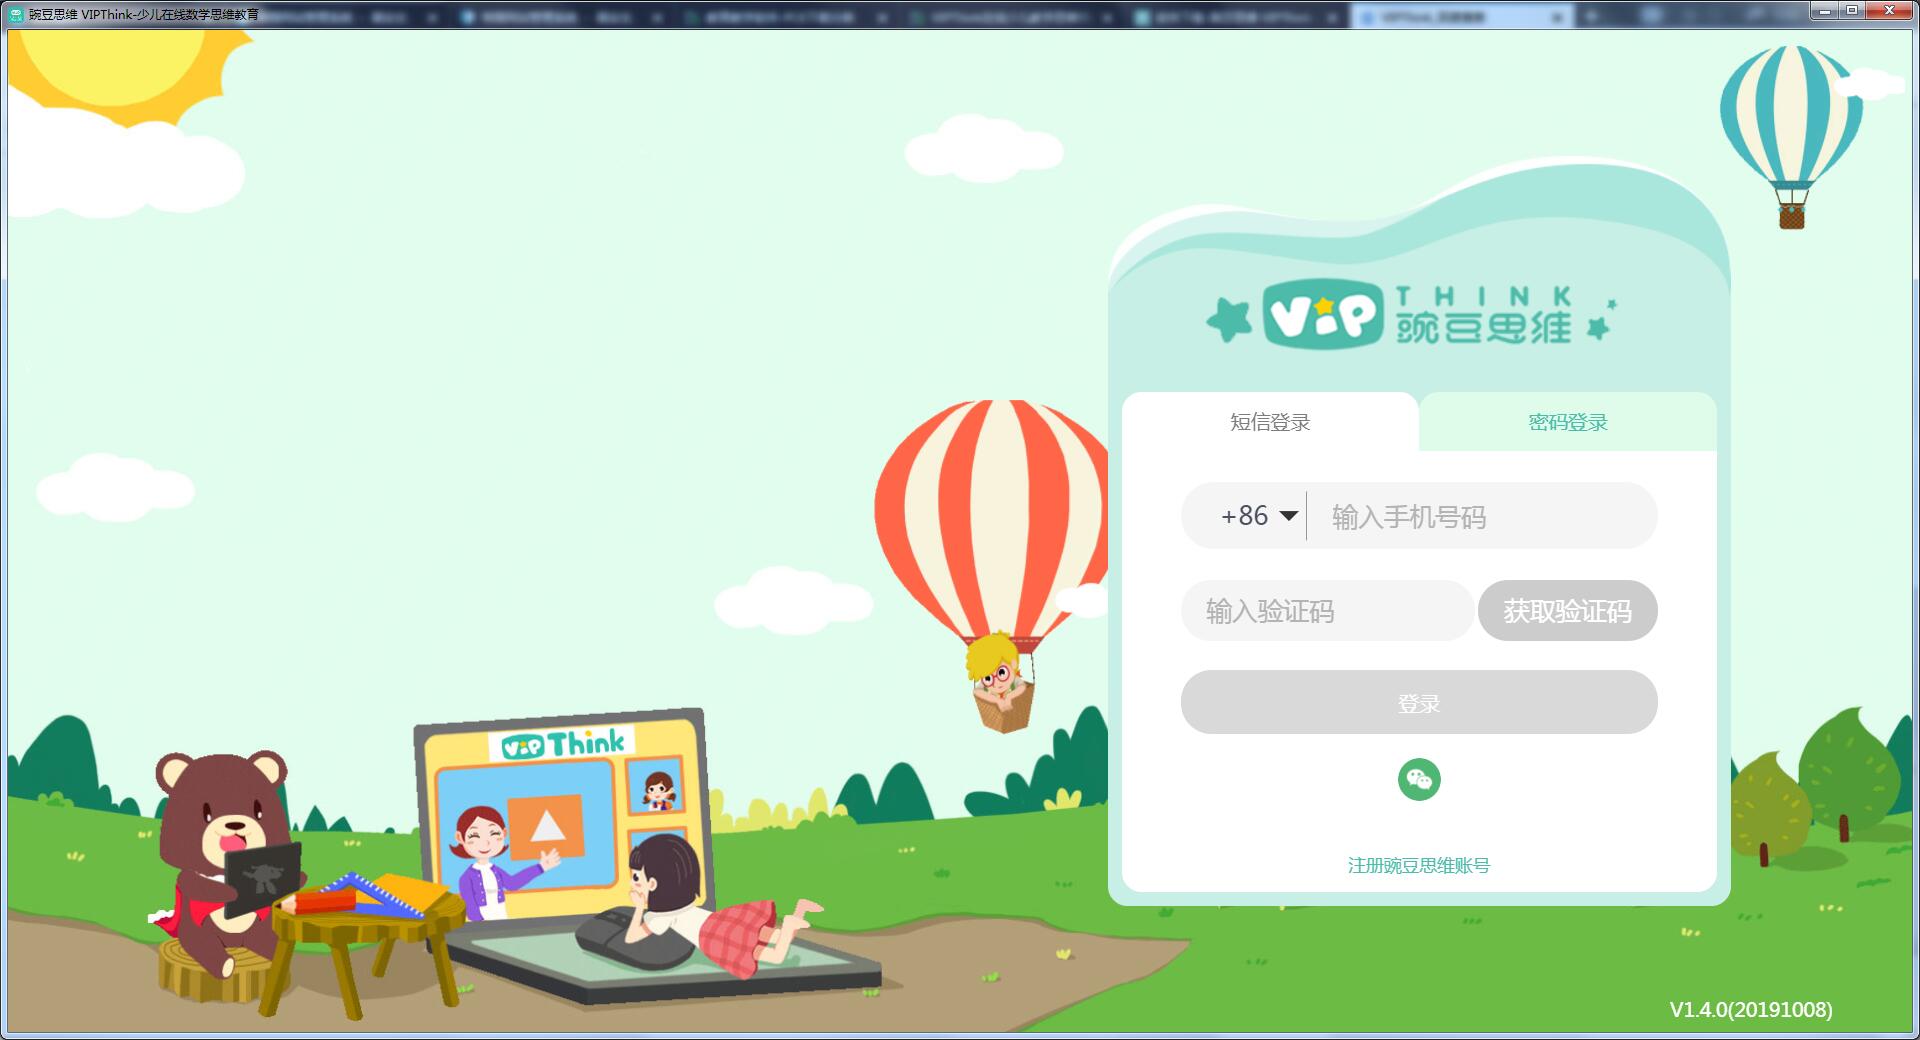Screen dimensions: 1920x1040
Task: Click the V1.4.0(20191008) version text
Action: click(x=1750, y=1010)
